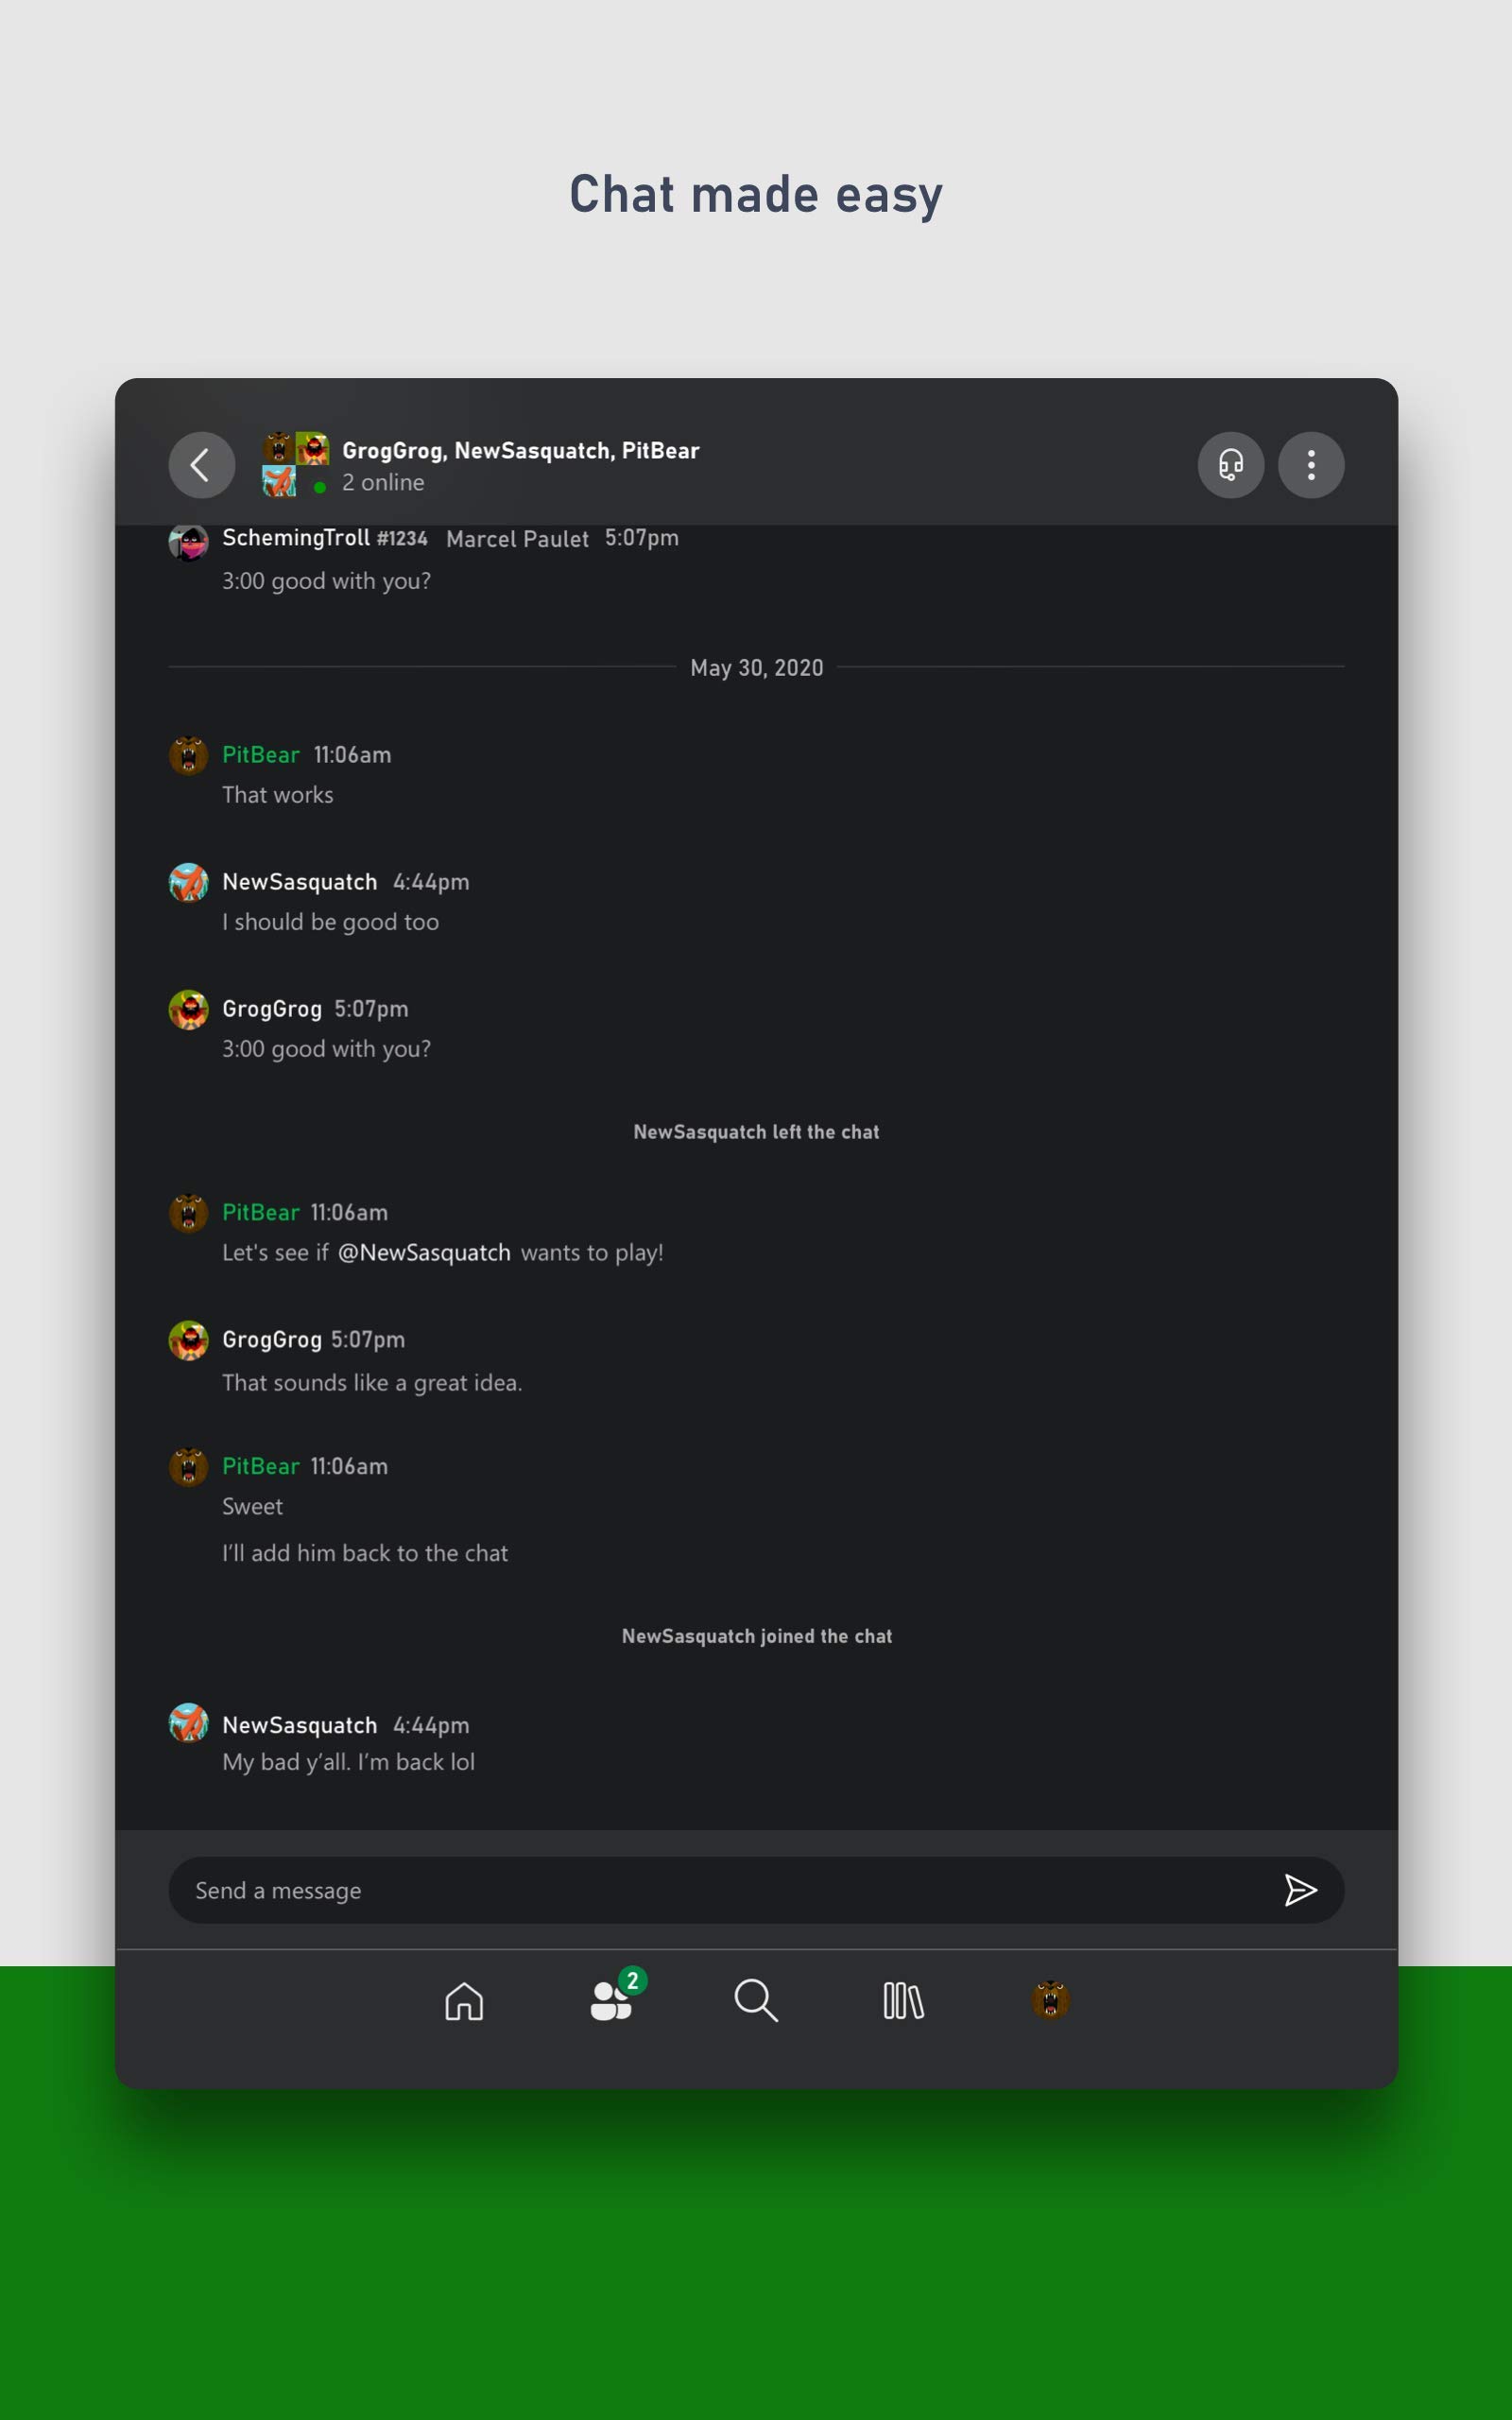Send the message using the paper plane icon
The width and height of the screenshot is (1512, 2420).
tap(1301, 1890)
